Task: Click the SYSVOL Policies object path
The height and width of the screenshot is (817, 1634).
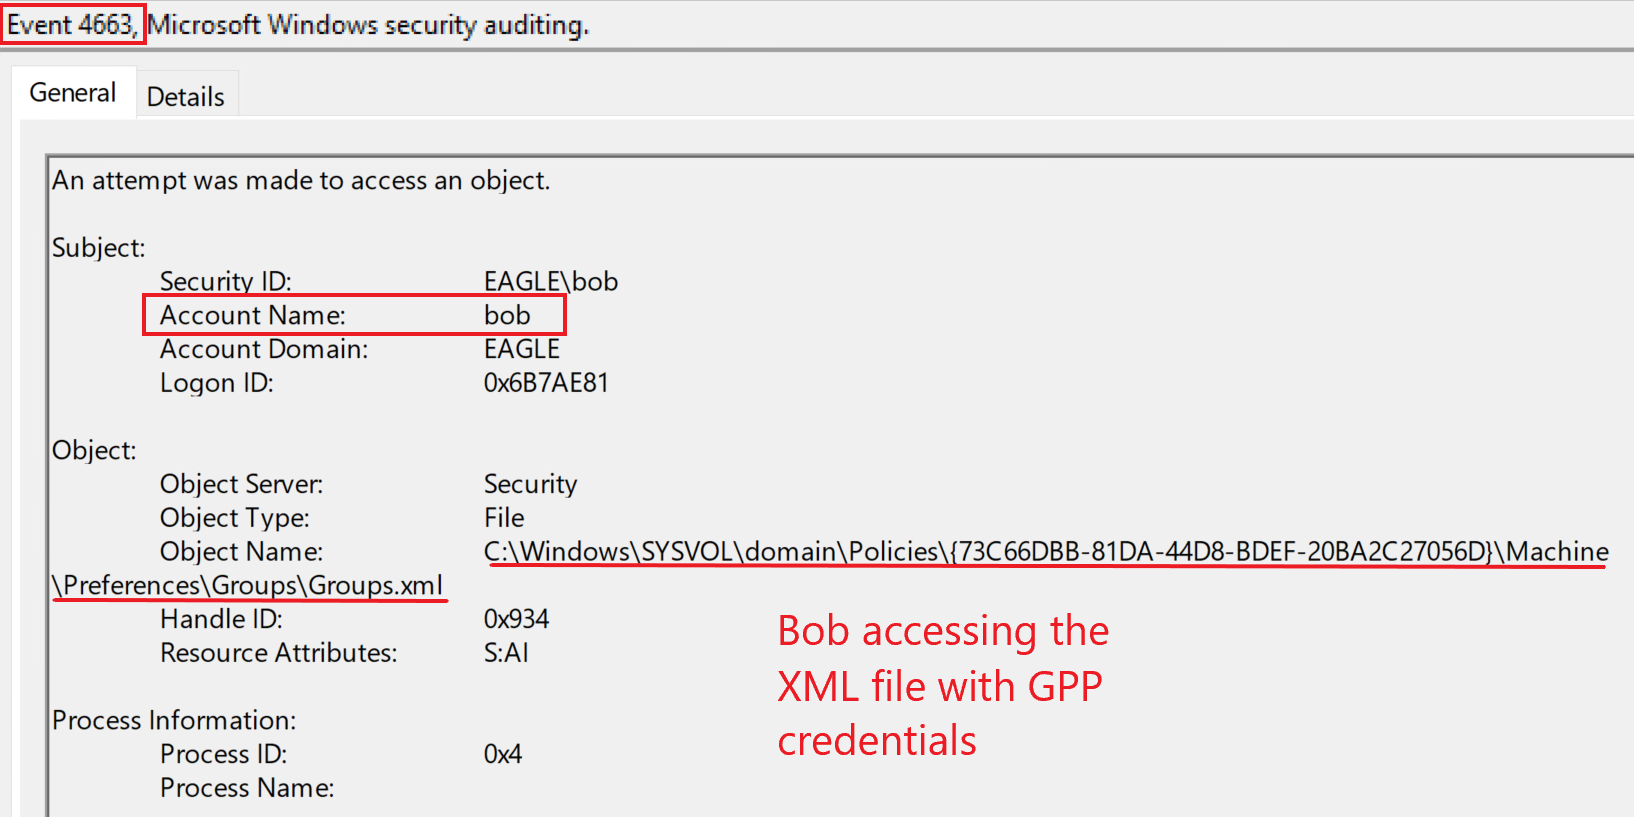Action: pyautogui.click(x=1046, y=552)
